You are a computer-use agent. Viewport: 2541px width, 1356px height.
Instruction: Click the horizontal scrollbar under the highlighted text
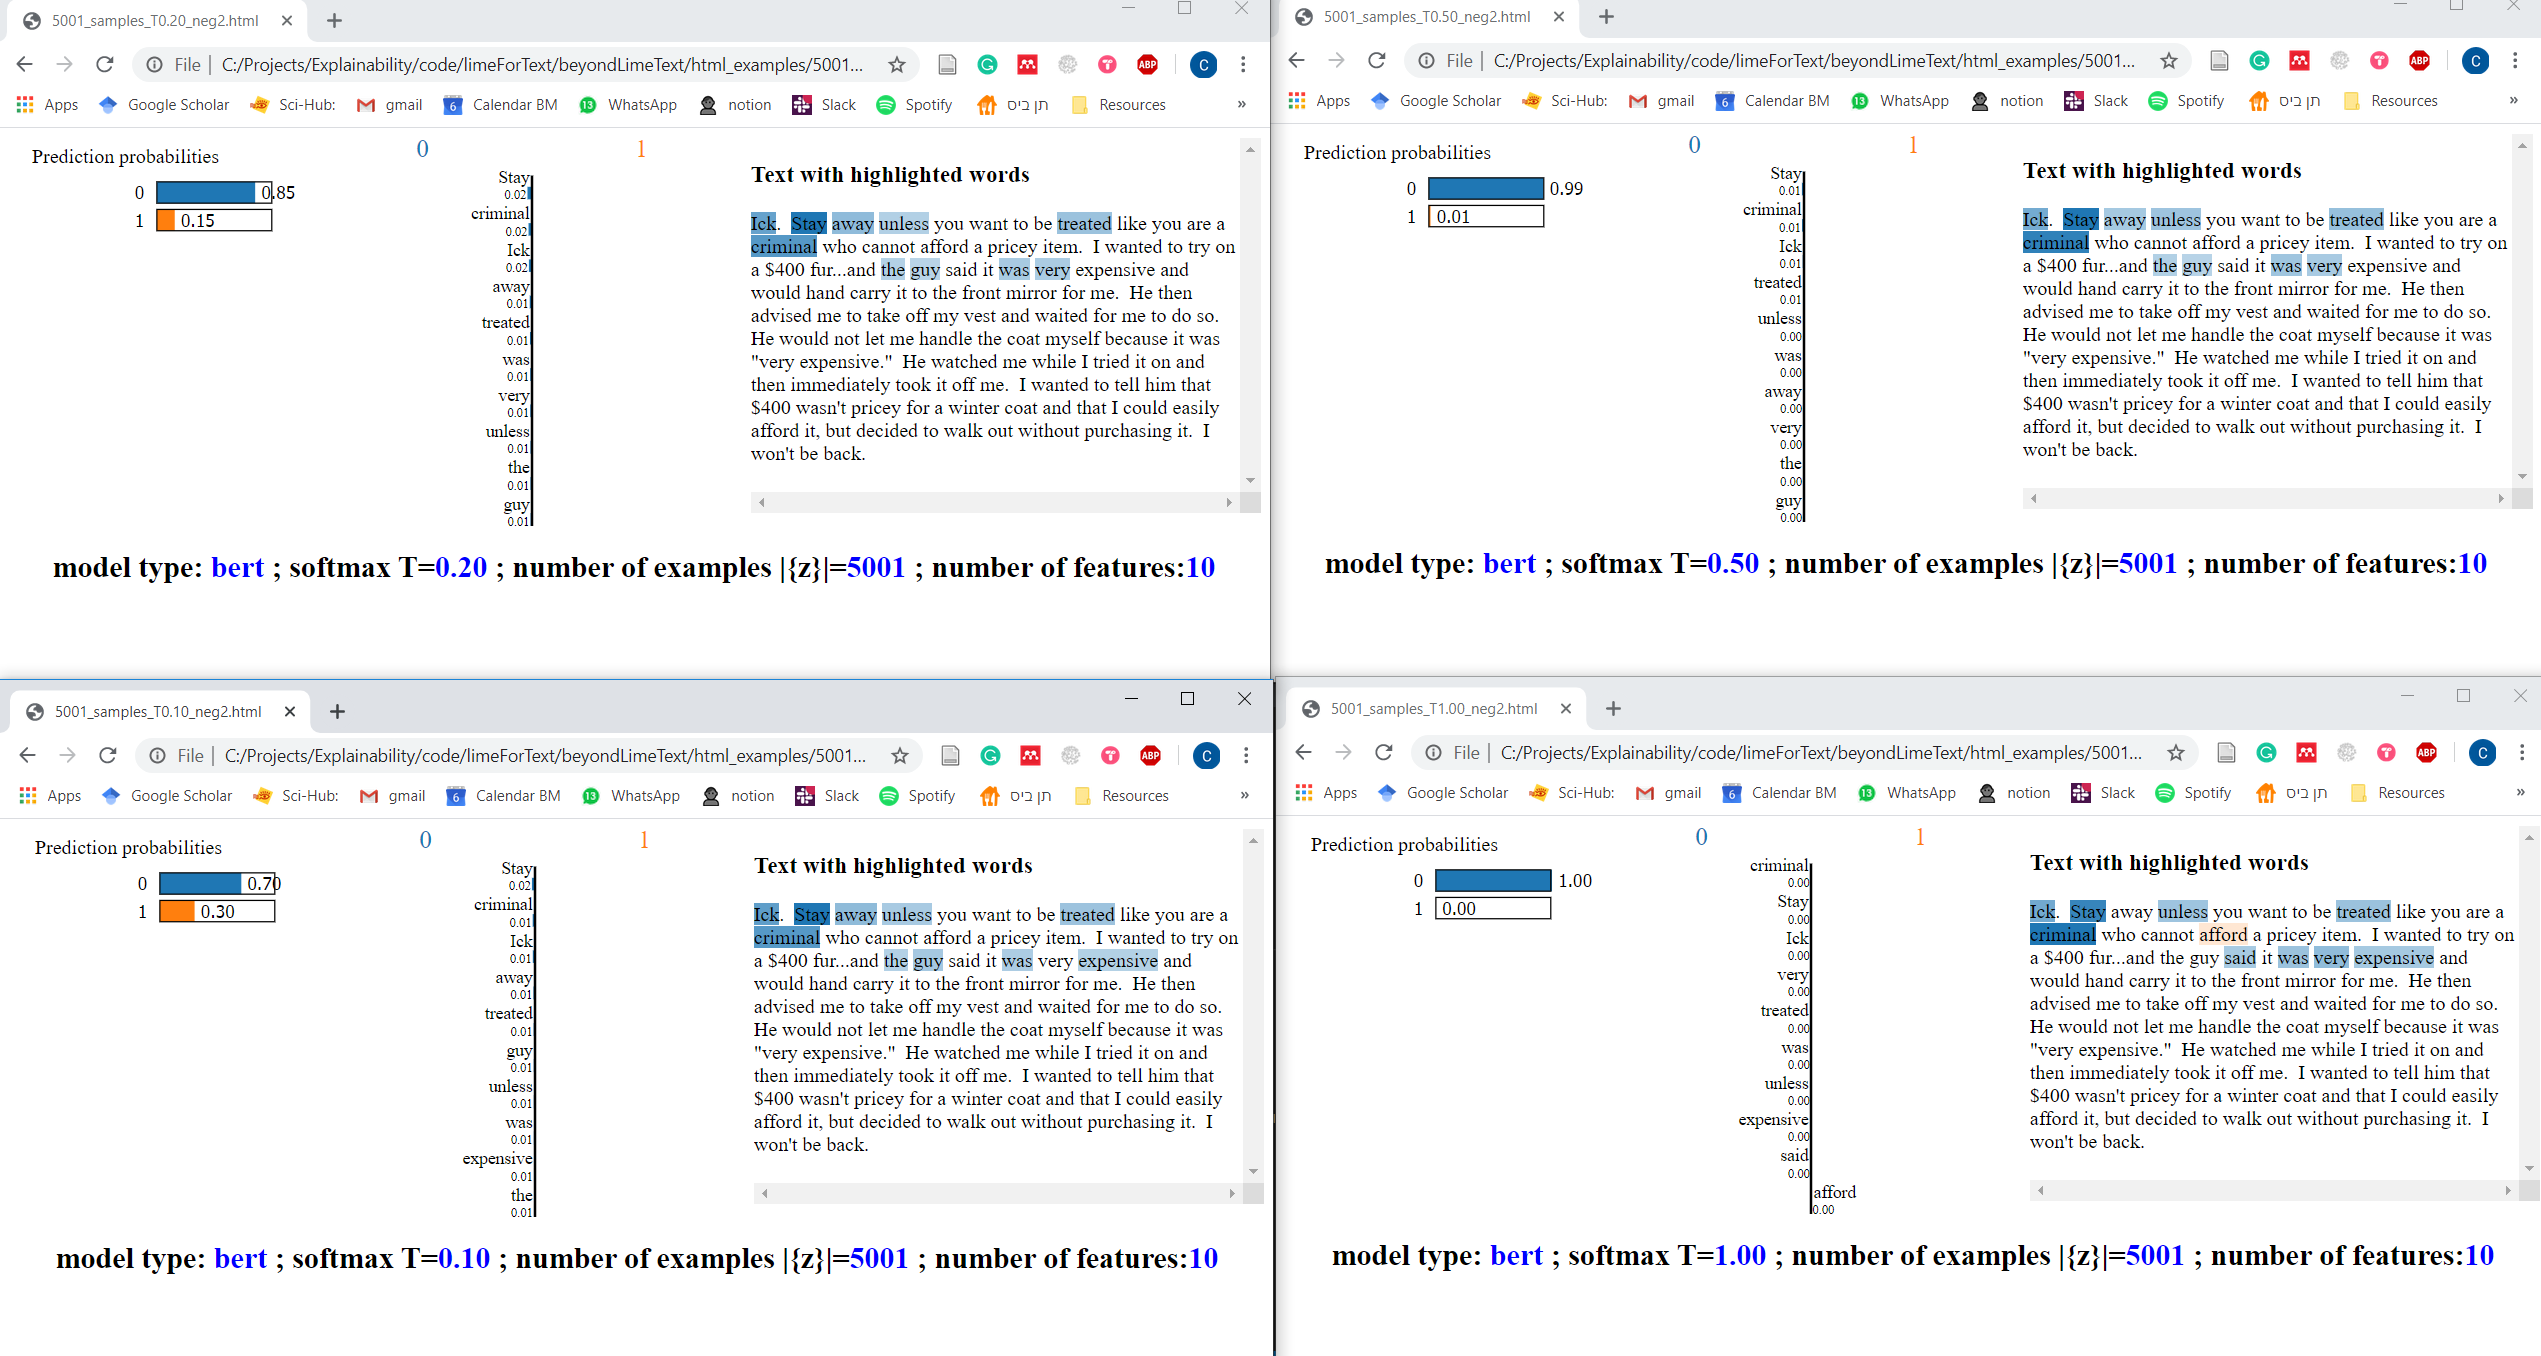point(995,503)
